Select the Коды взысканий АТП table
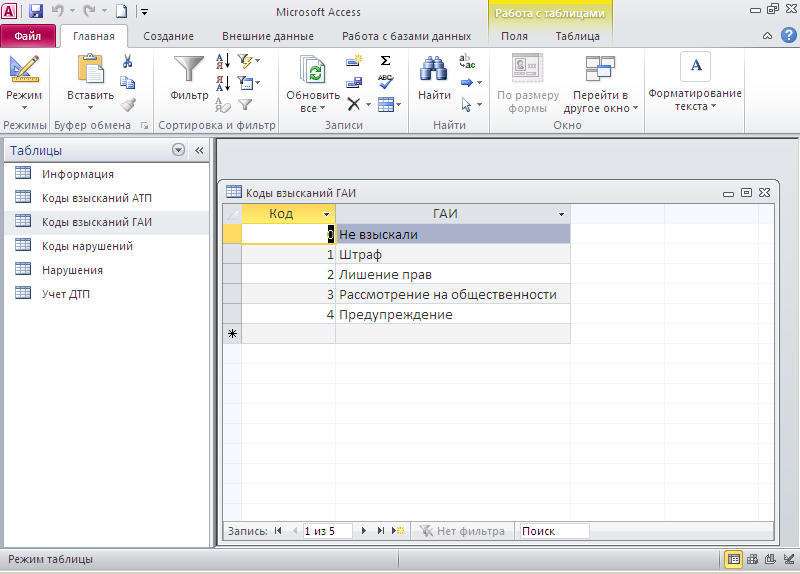Viewport: 800px width, 574px height. (x=107, y=198)
